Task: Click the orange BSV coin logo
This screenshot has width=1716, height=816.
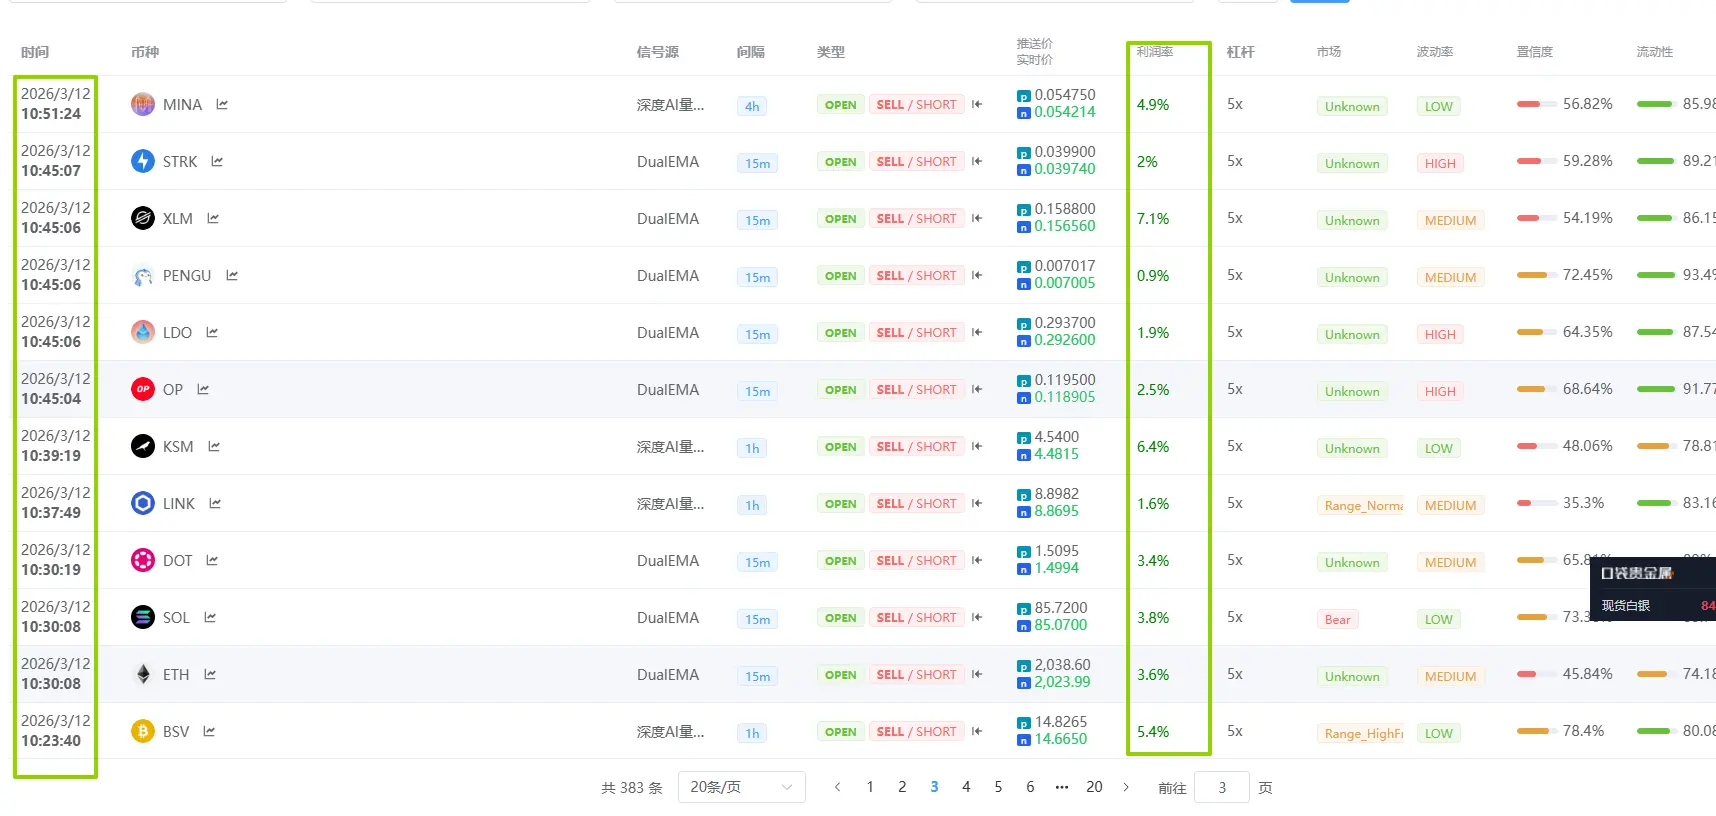Action: click(x=143, y=731)
